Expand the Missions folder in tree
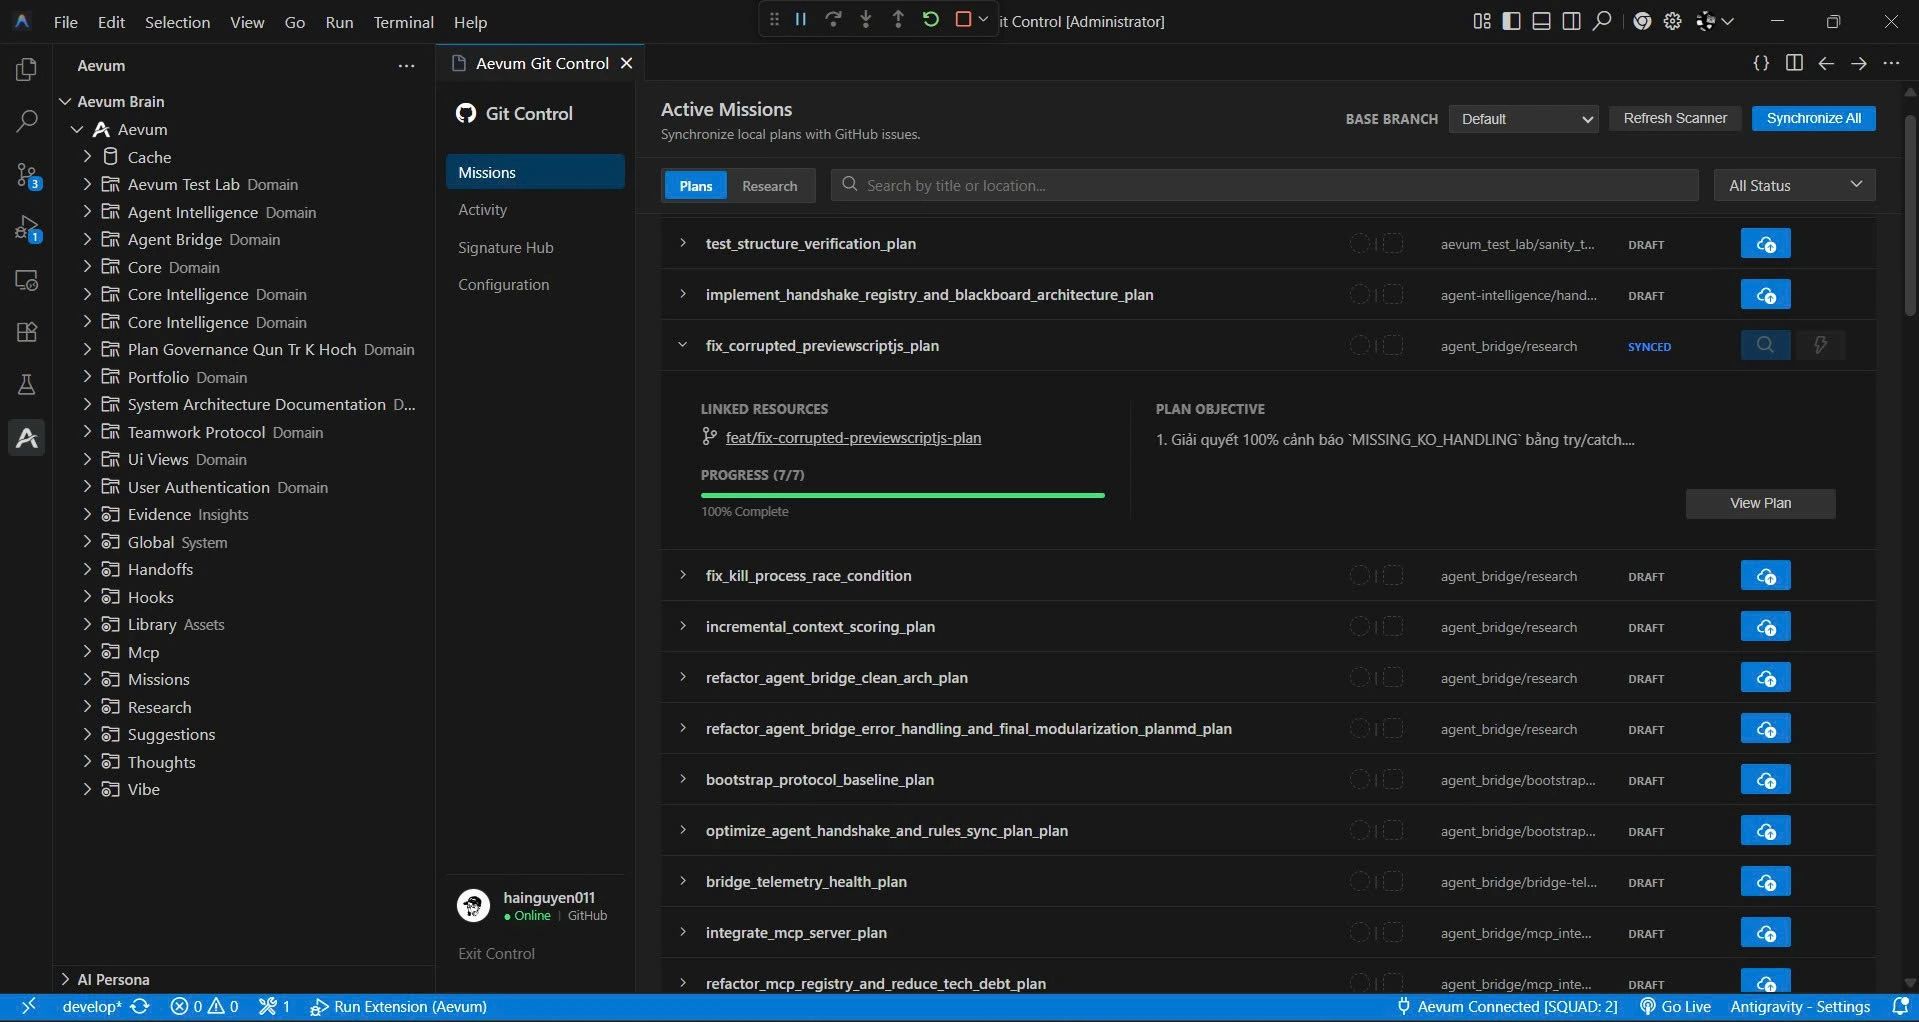Viewport: 1919px width, 1022px height. coord(159,680)
